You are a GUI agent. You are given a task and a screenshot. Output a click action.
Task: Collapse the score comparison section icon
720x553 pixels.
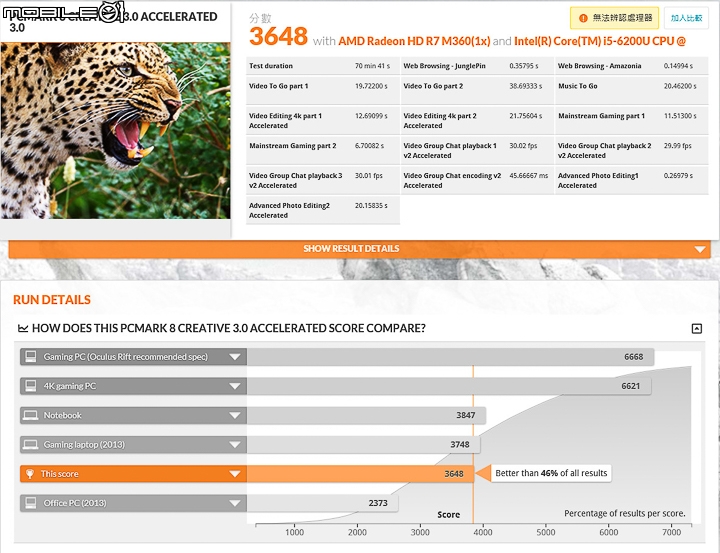click(697, 328)
